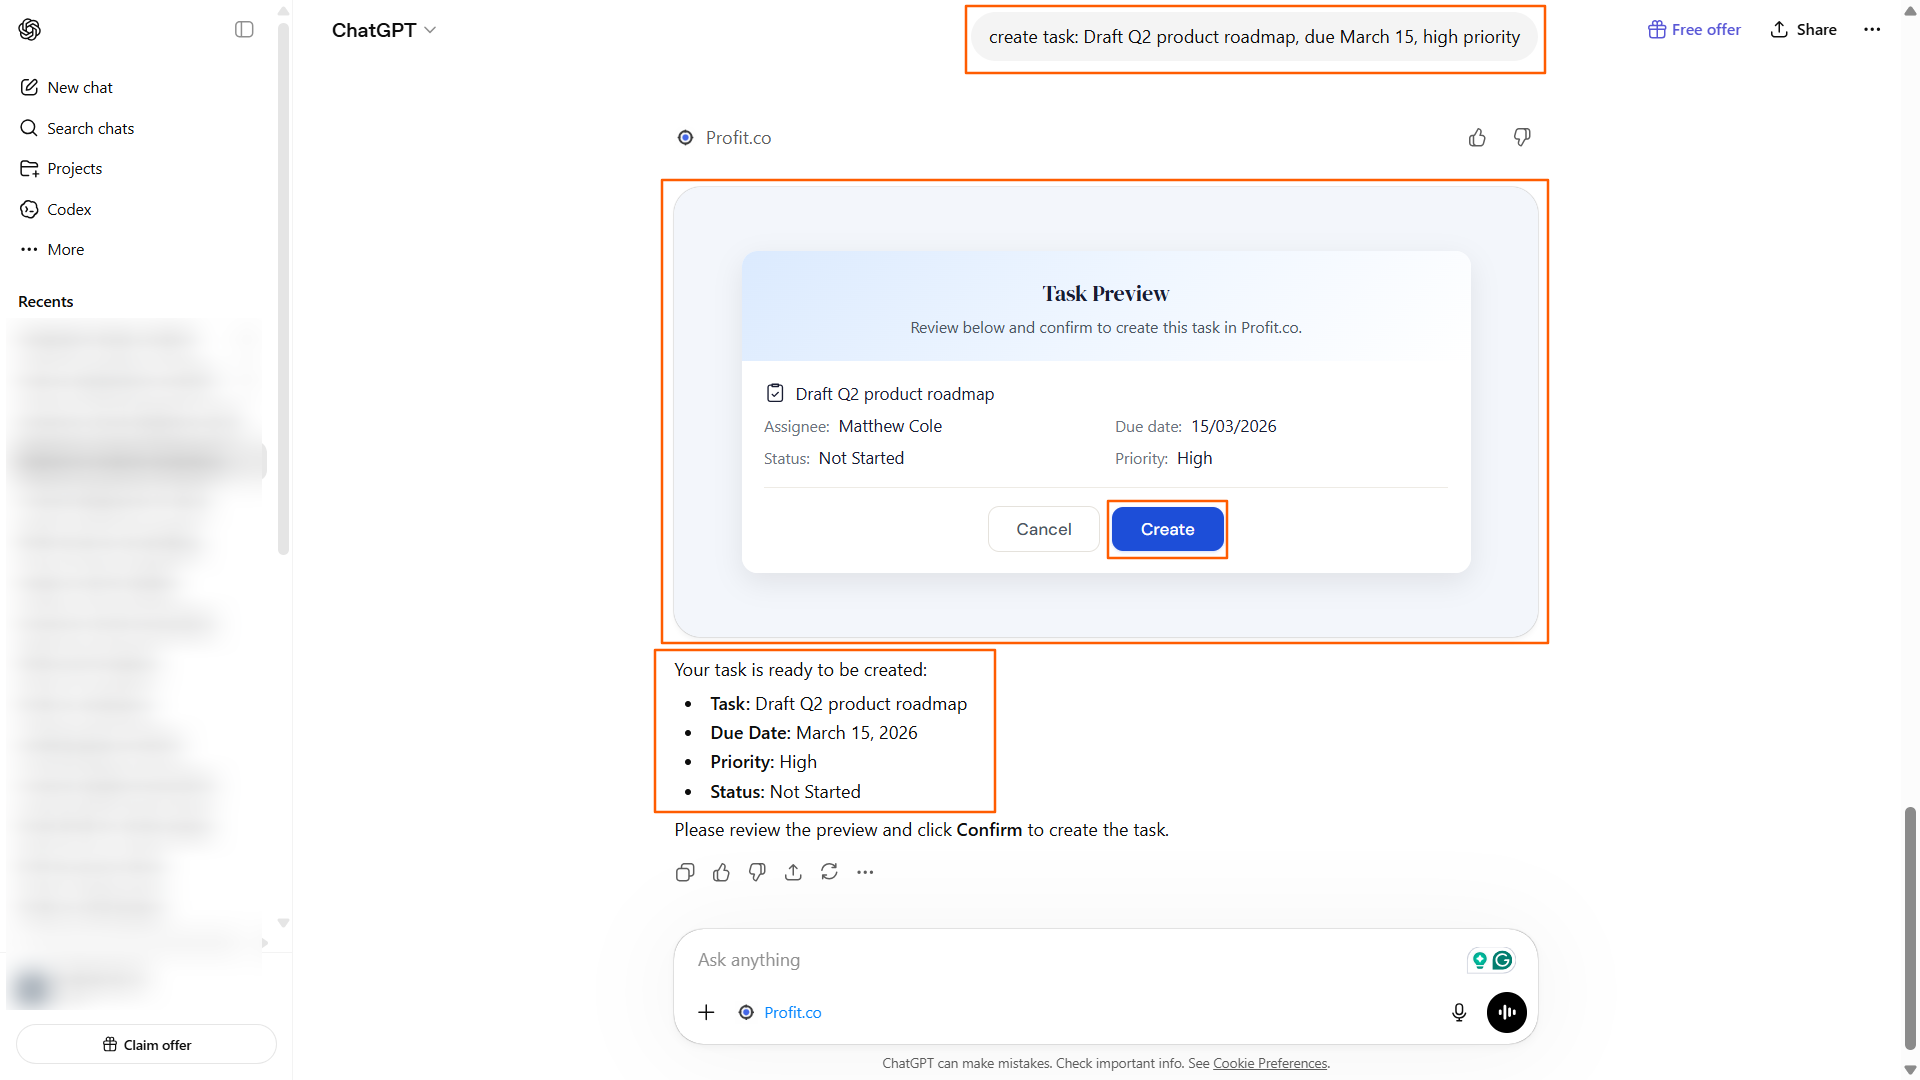Regenerate the assistant response
Image resolution: width=1920 pixels, height=1080 pixels.
tap(829, 872)
